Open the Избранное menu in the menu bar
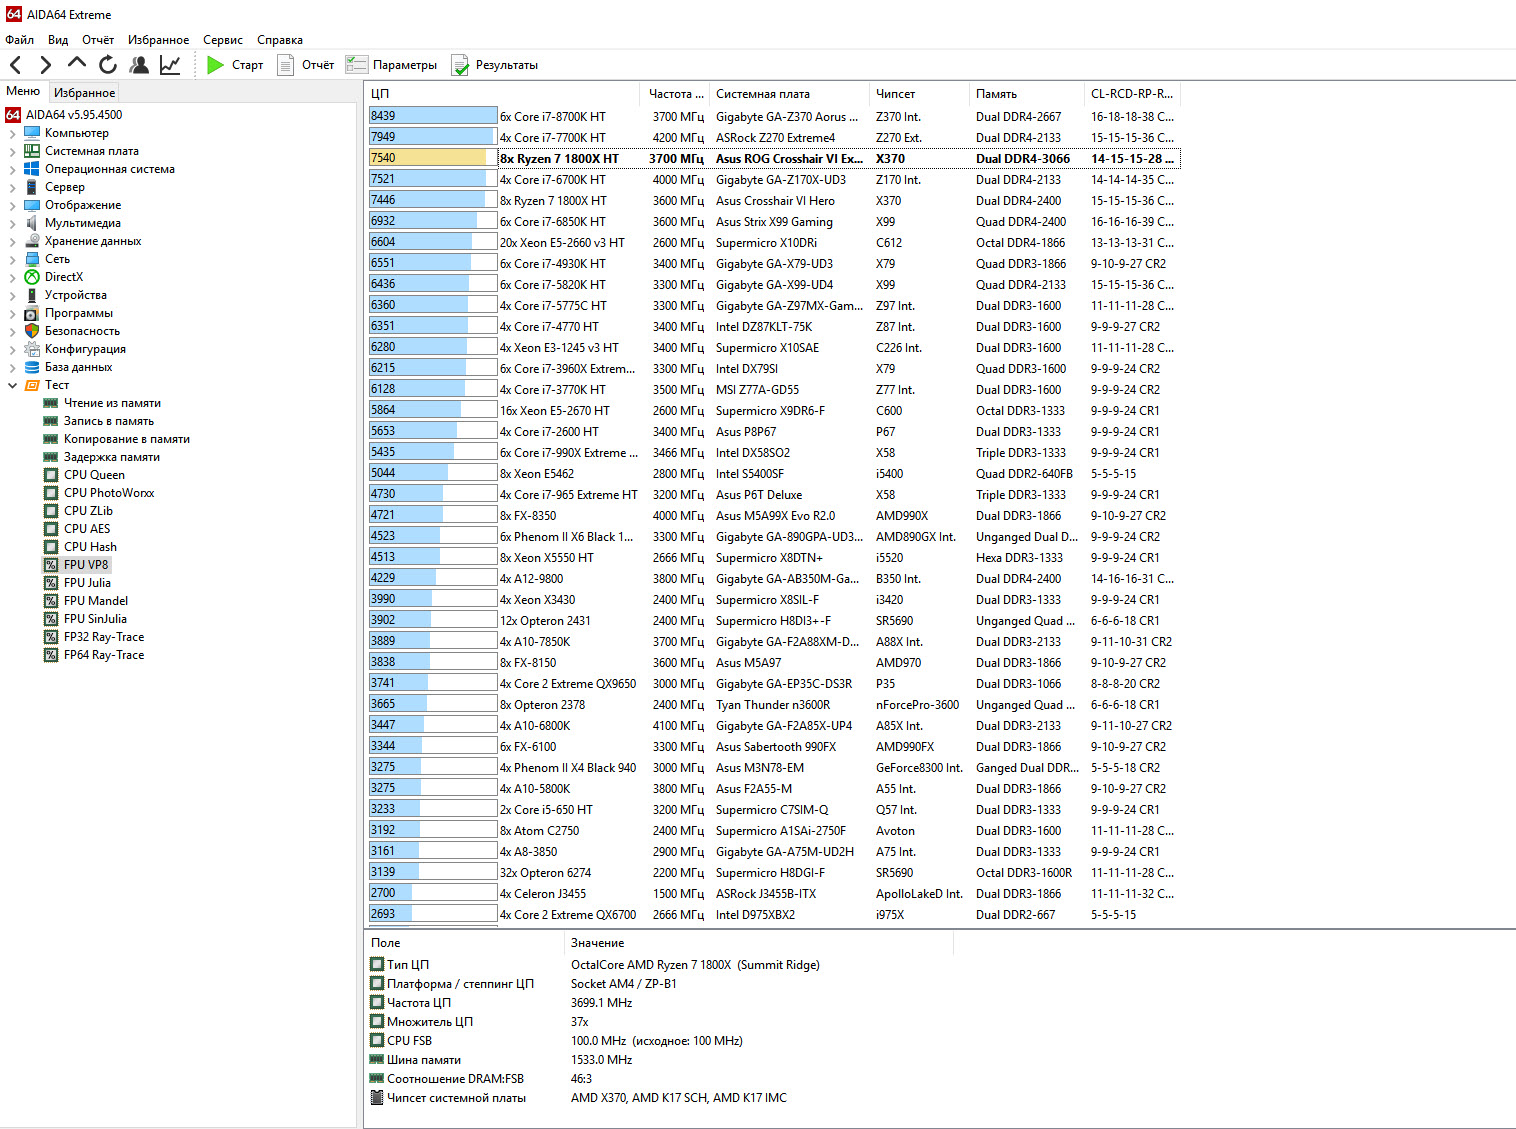This screenshot has height=1129, width=1516. click(x=158, y=40)
